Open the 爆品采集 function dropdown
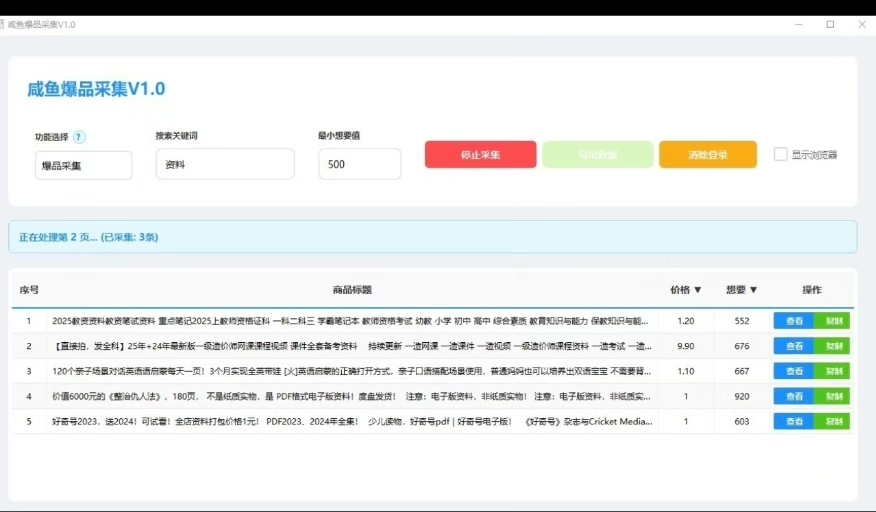The height and width of the screenshot is (512, 876). (x=84, y=165)
